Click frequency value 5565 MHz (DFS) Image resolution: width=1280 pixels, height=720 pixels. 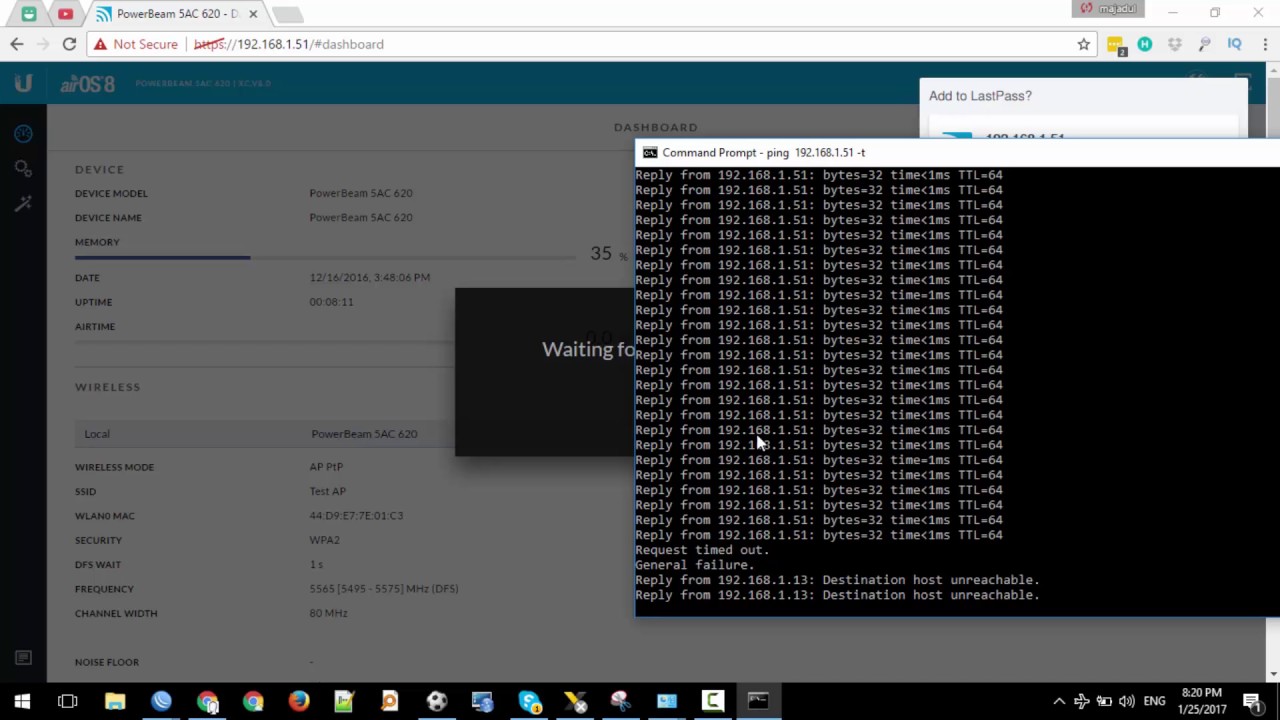tap(384, 589)
